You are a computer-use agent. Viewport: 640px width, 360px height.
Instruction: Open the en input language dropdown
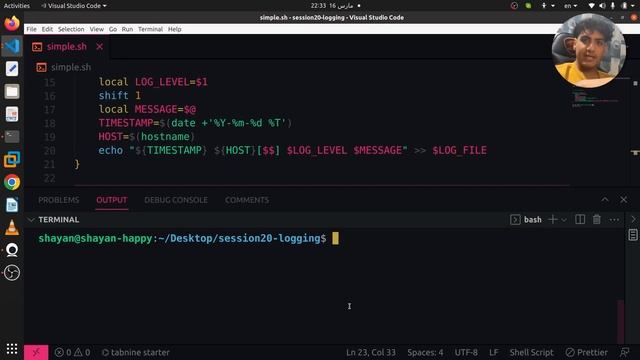(570, 6)
